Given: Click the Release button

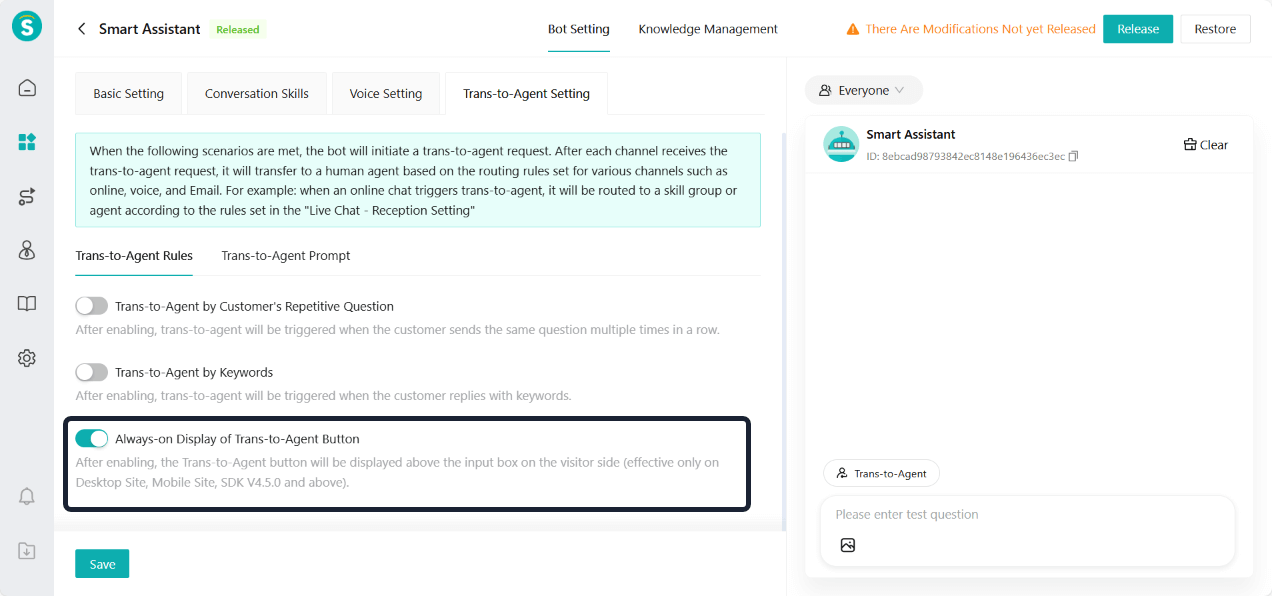Looking at the screenshot, I should click(1138, 29).
